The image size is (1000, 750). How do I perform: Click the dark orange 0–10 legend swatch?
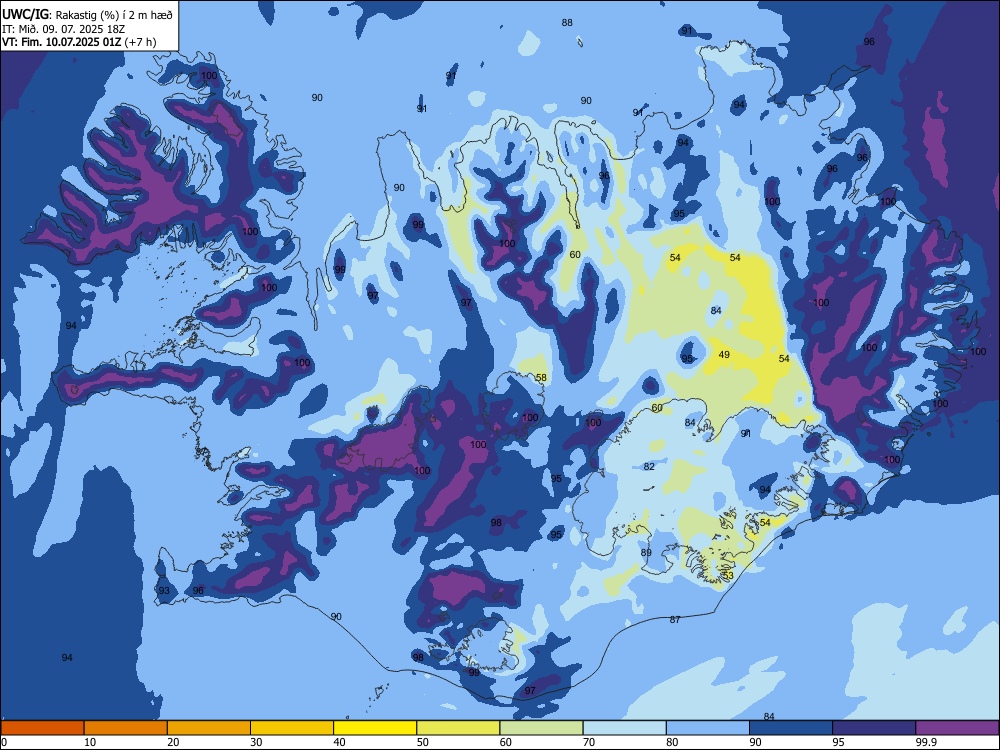click(42, 728)
